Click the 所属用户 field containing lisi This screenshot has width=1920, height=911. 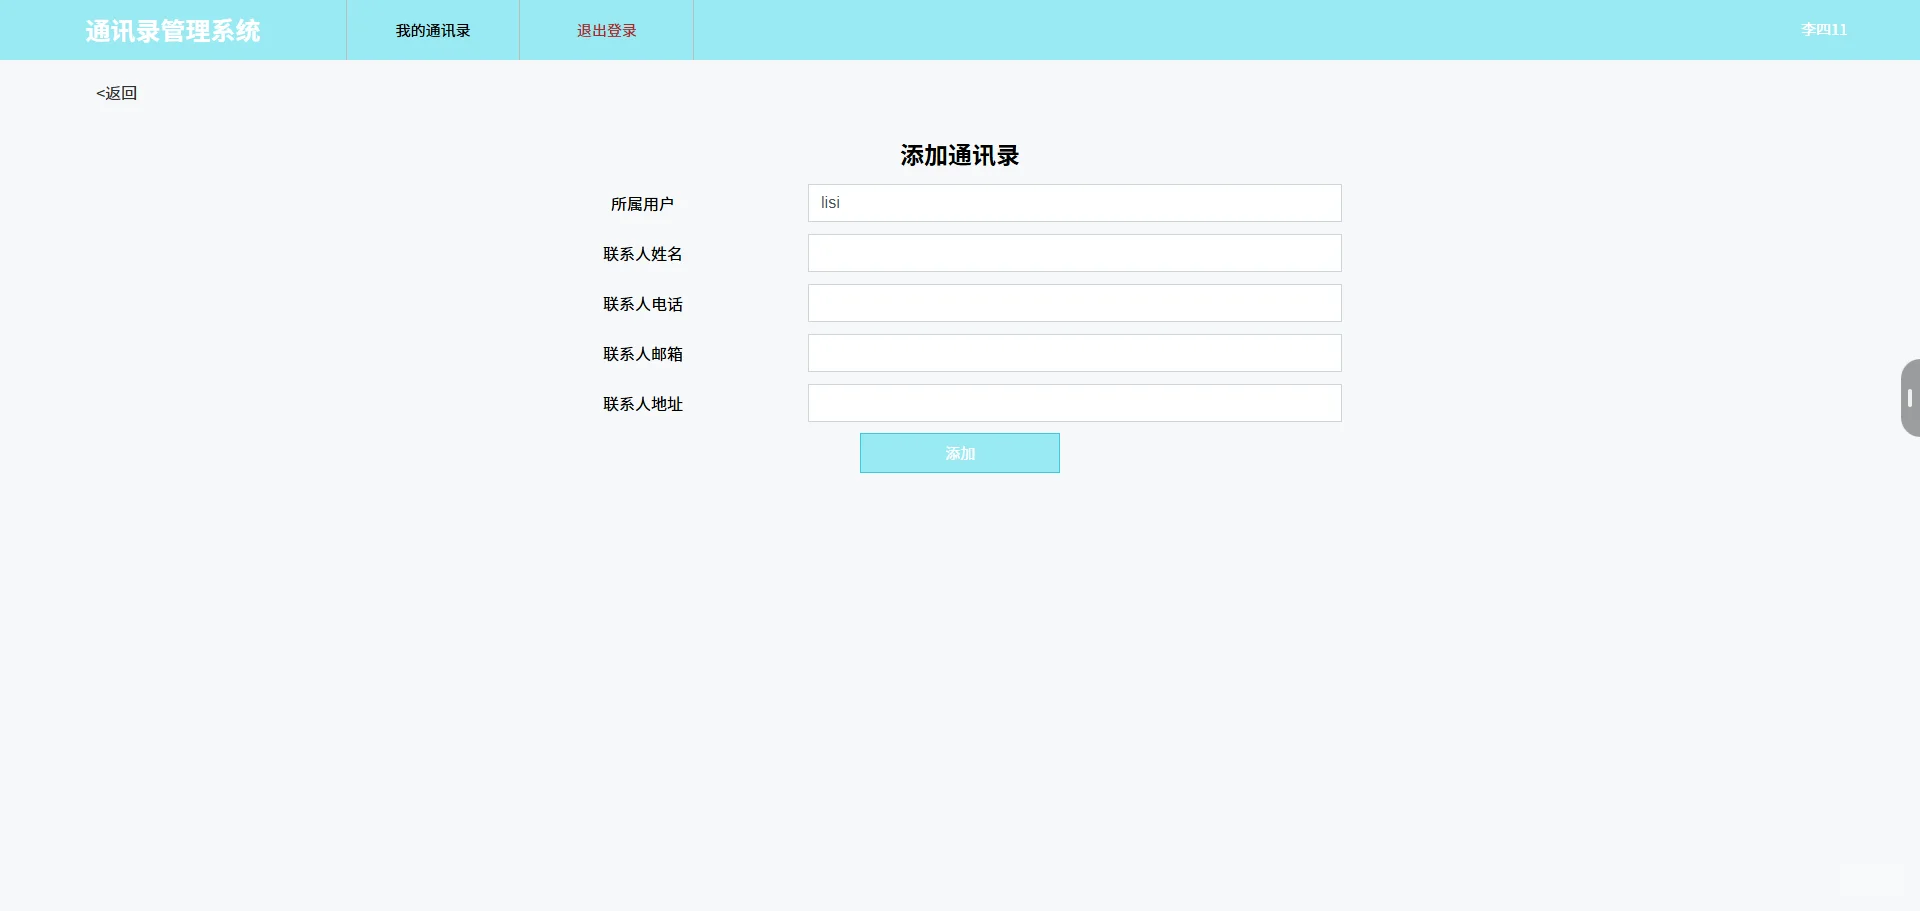1074,203
